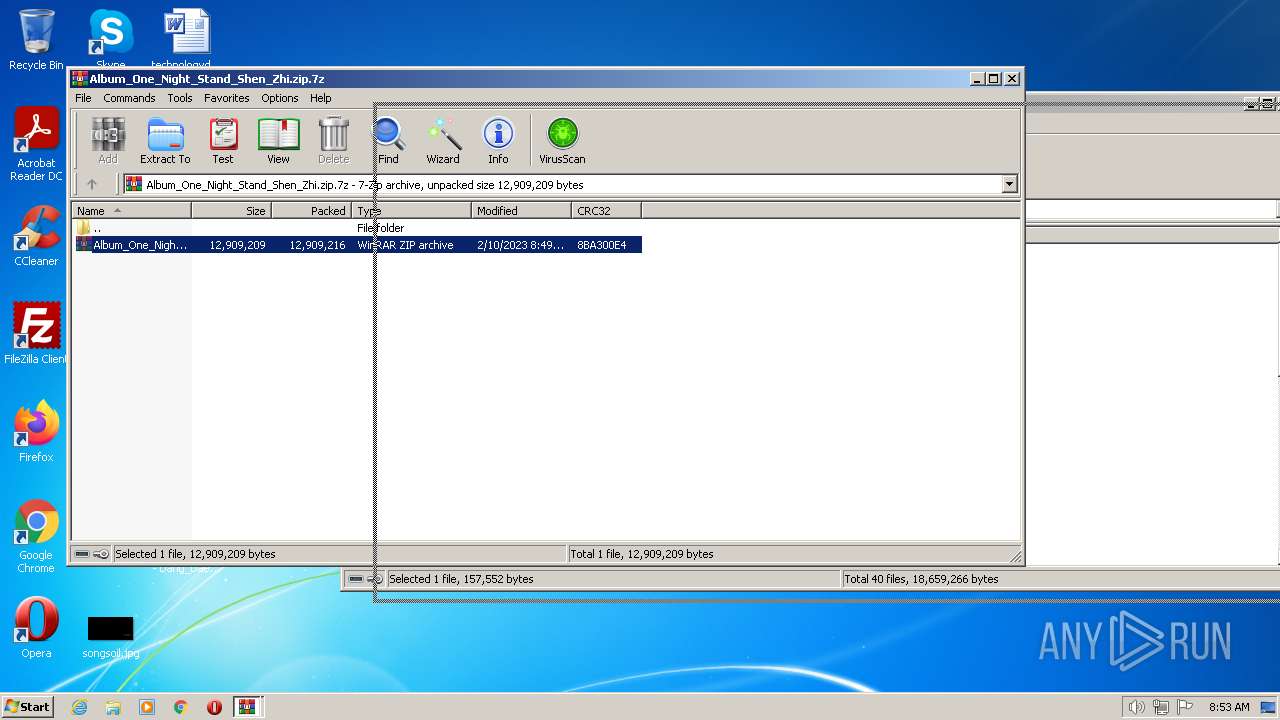The width and height of the screenshot is (1280, 720).
Task: Open Acrobat Reader DC desktop icon
Action: click(x=36, y=145)
